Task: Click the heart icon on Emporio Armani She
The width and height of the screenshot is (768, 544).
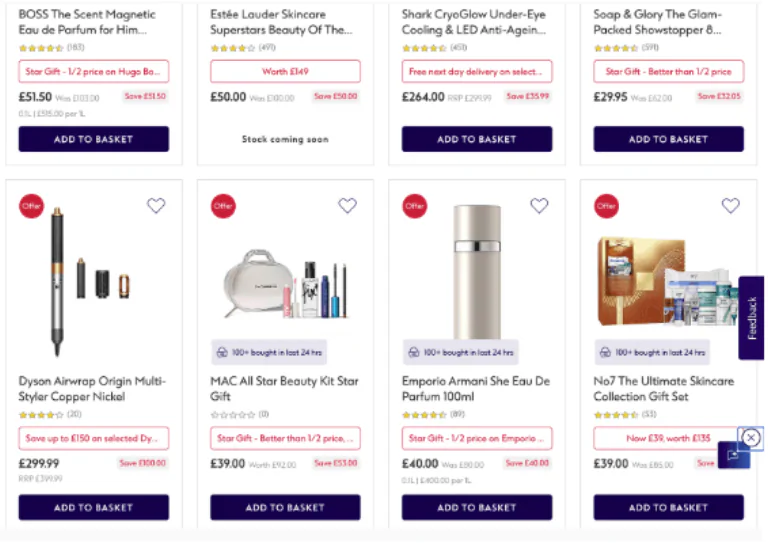Action: (539, 206)
